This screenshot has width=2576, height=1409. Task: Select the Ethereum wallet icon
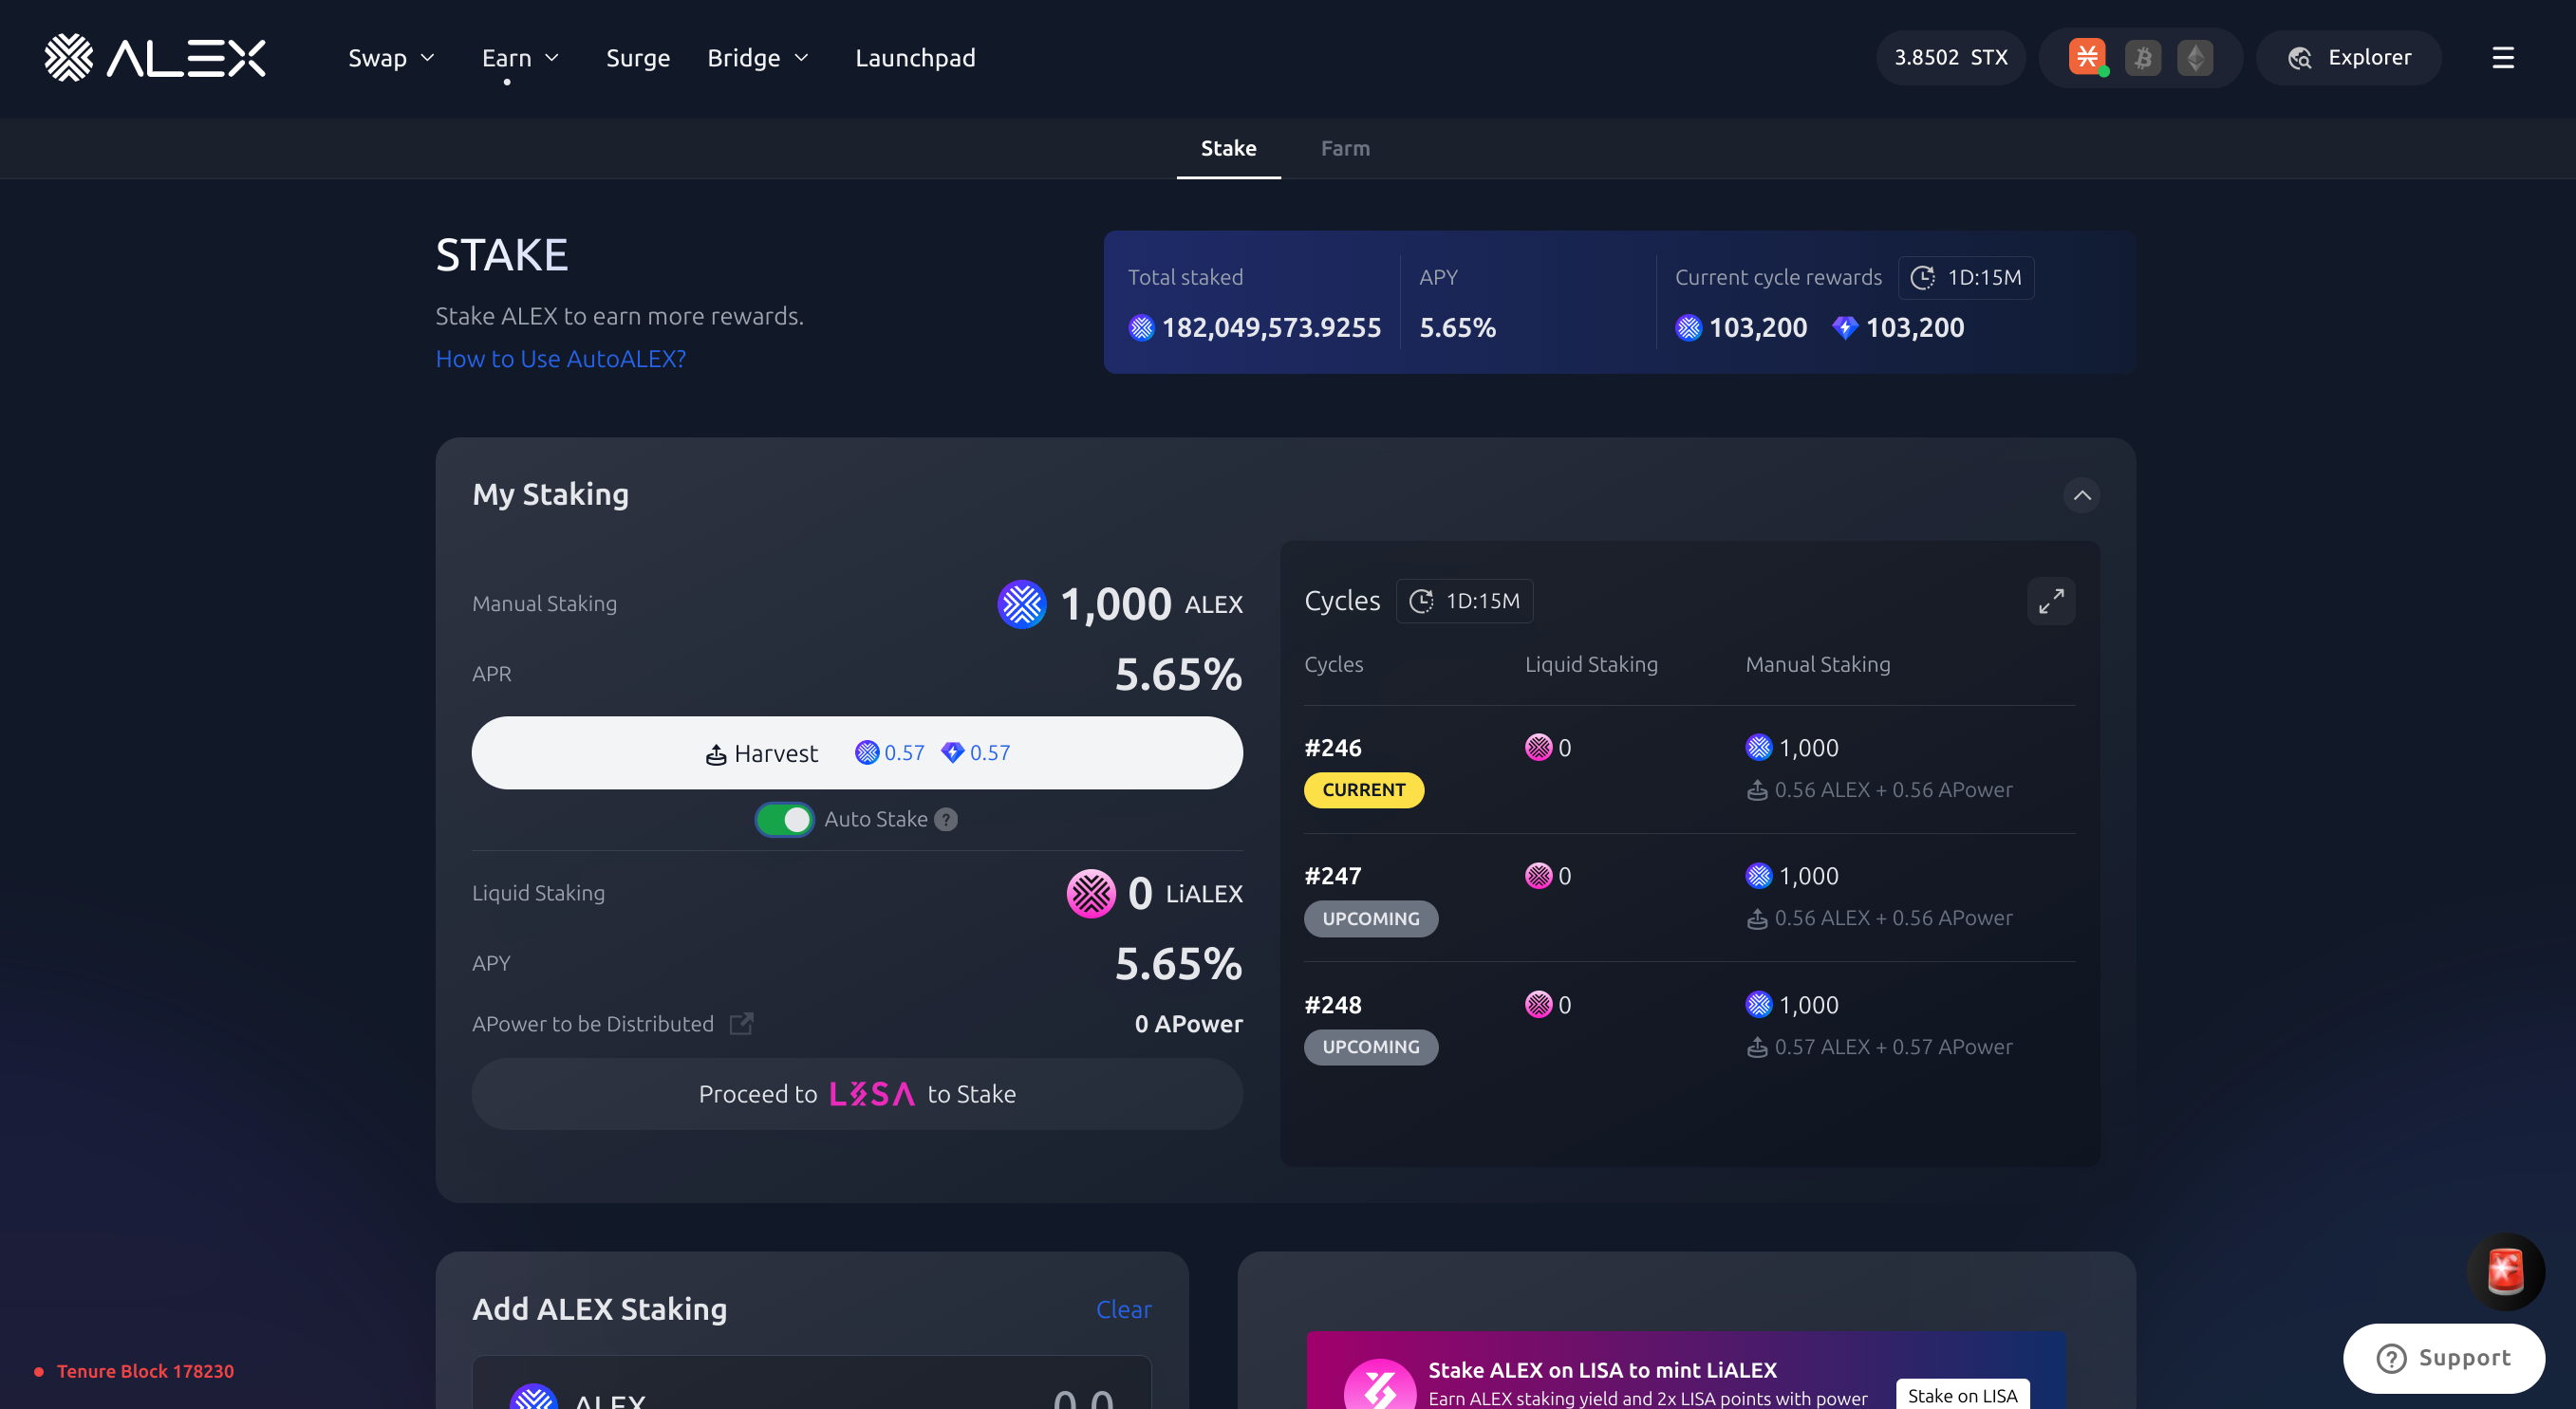2195,57
